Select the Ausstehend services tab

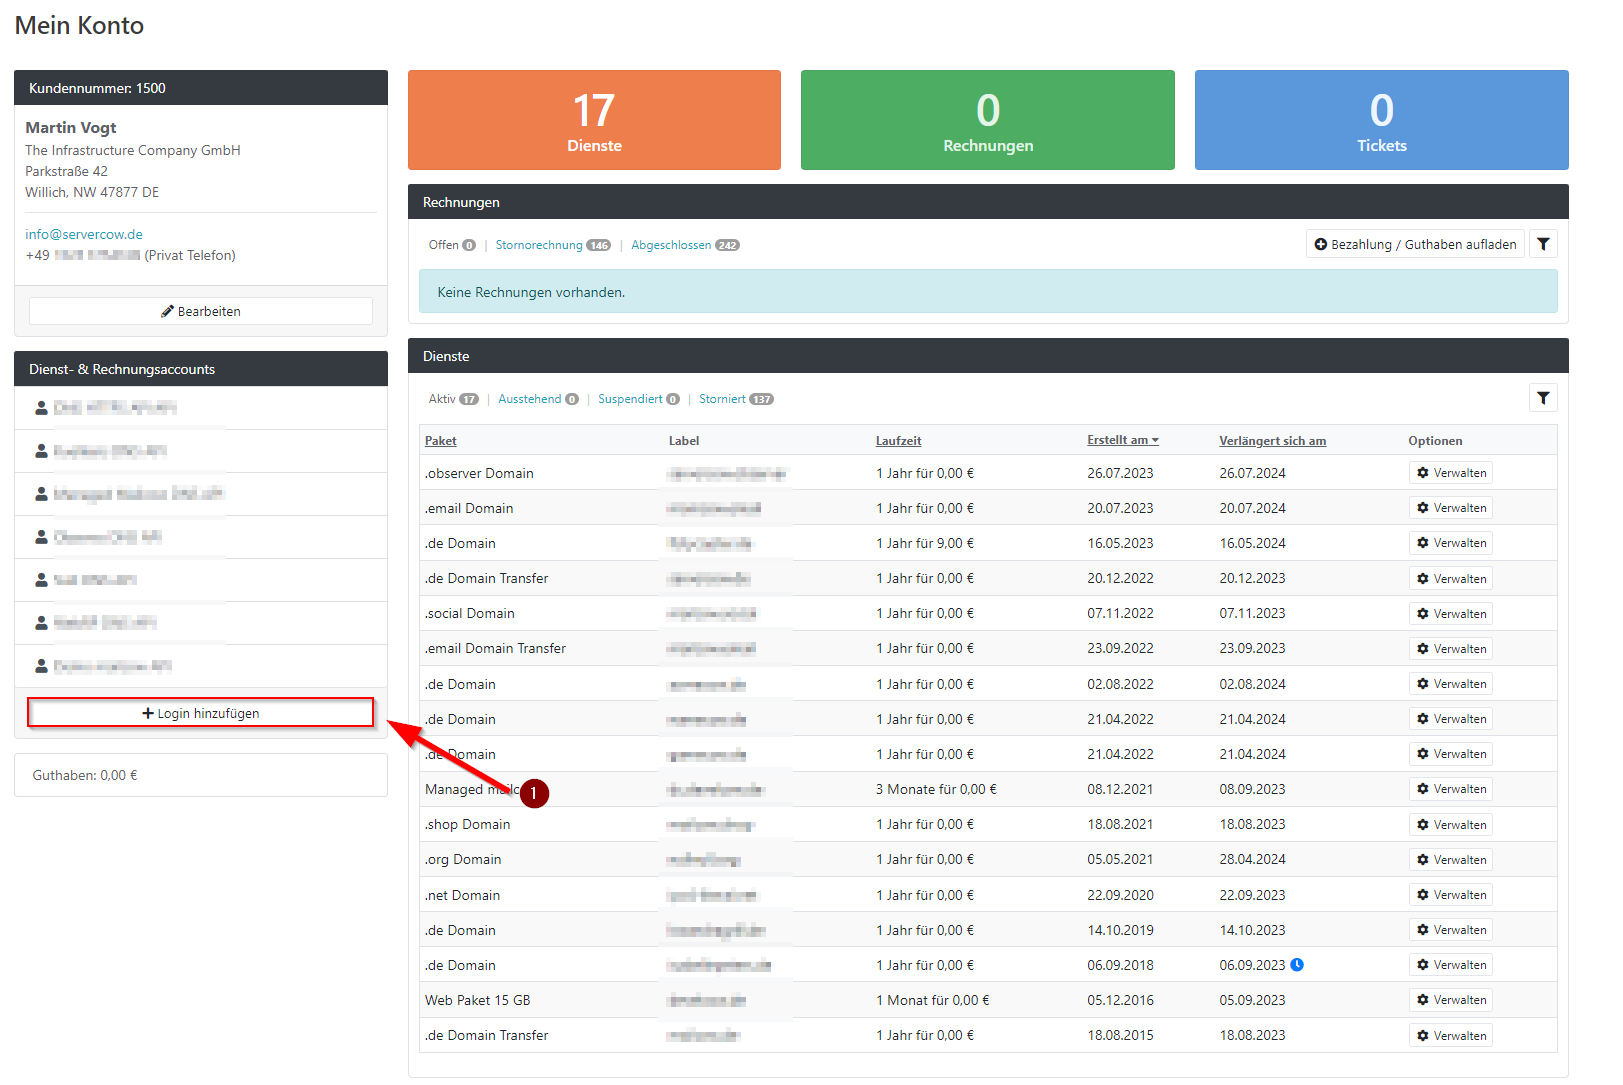click(538, 399)
